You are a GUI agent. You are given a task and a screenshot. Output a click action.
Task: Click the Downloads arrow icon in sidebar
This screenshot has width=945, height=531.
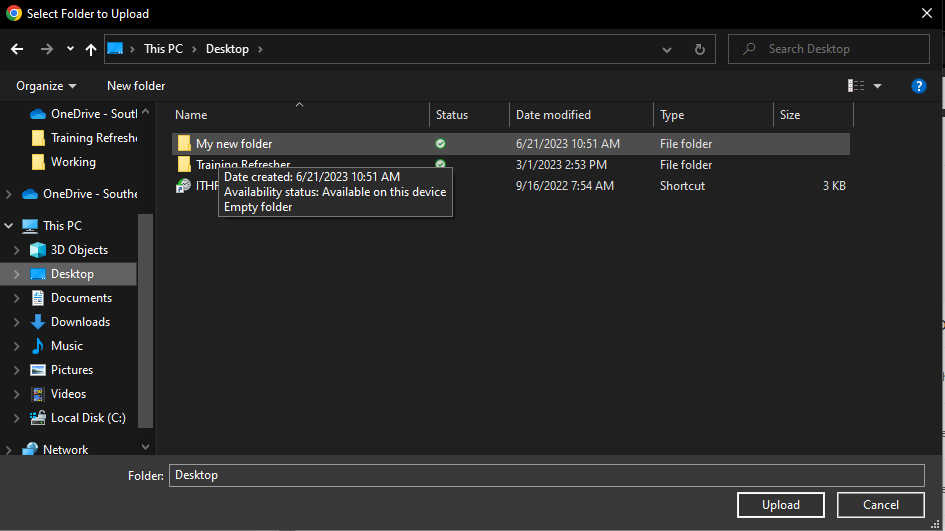(38, 322)
